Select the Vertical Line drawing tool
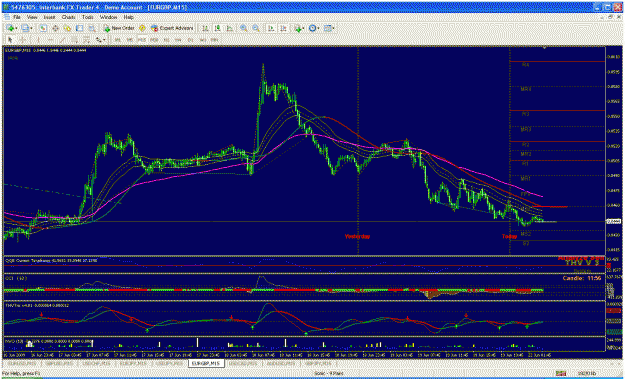The height and width of the screenshot is (379, 625). pyautogui.click(x=38, y=40)
